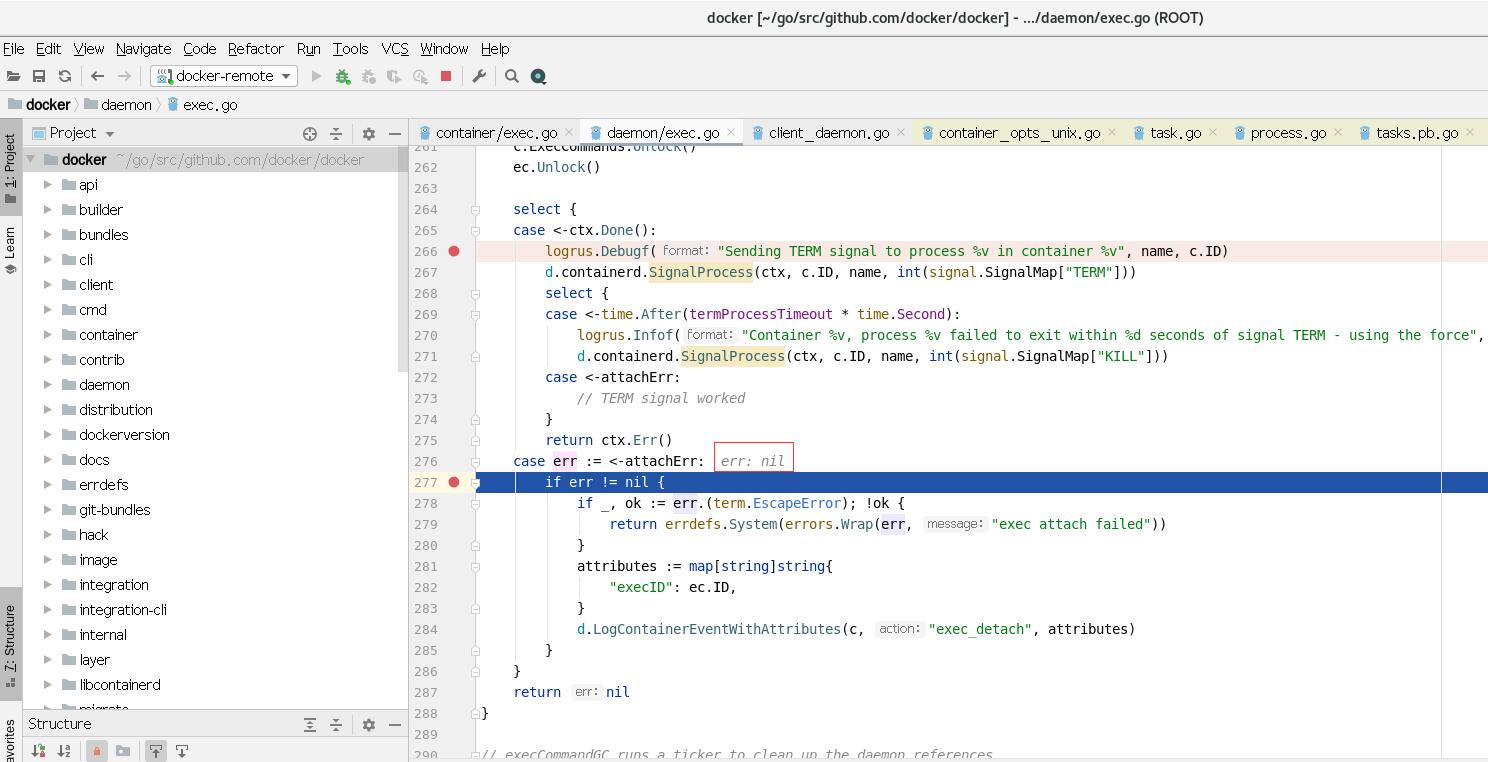The height and width of the screenshot is (762, 1488).
Task: Close the daemon/exec.go tab
Action: tap(731, 132)
